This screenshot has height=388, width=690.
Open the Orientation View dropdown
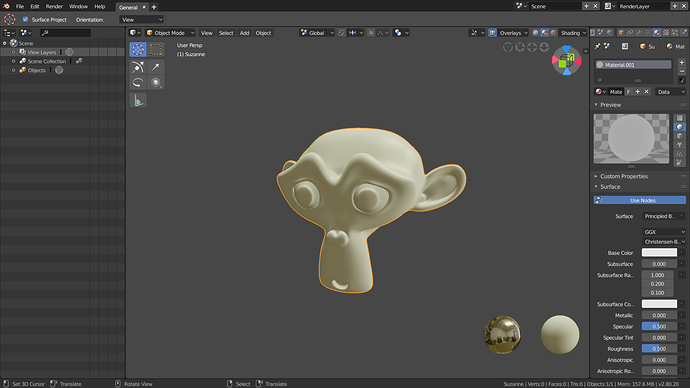click(141, 19)
